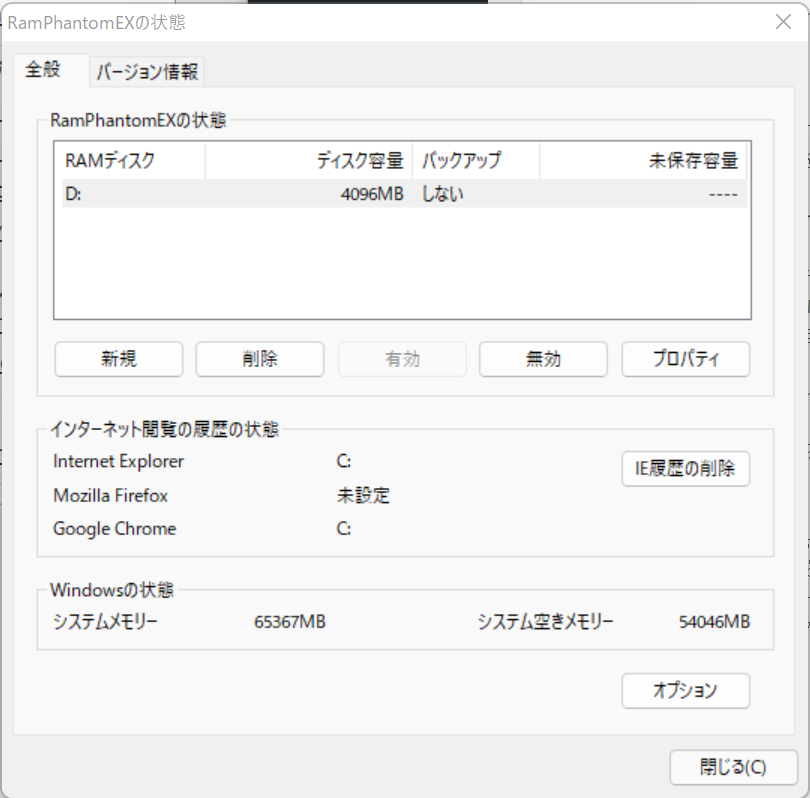The width and height of the screenshot is (810, 798).
Task: Click the Mozilla Firefox label
Action: (x=111, y=496)
